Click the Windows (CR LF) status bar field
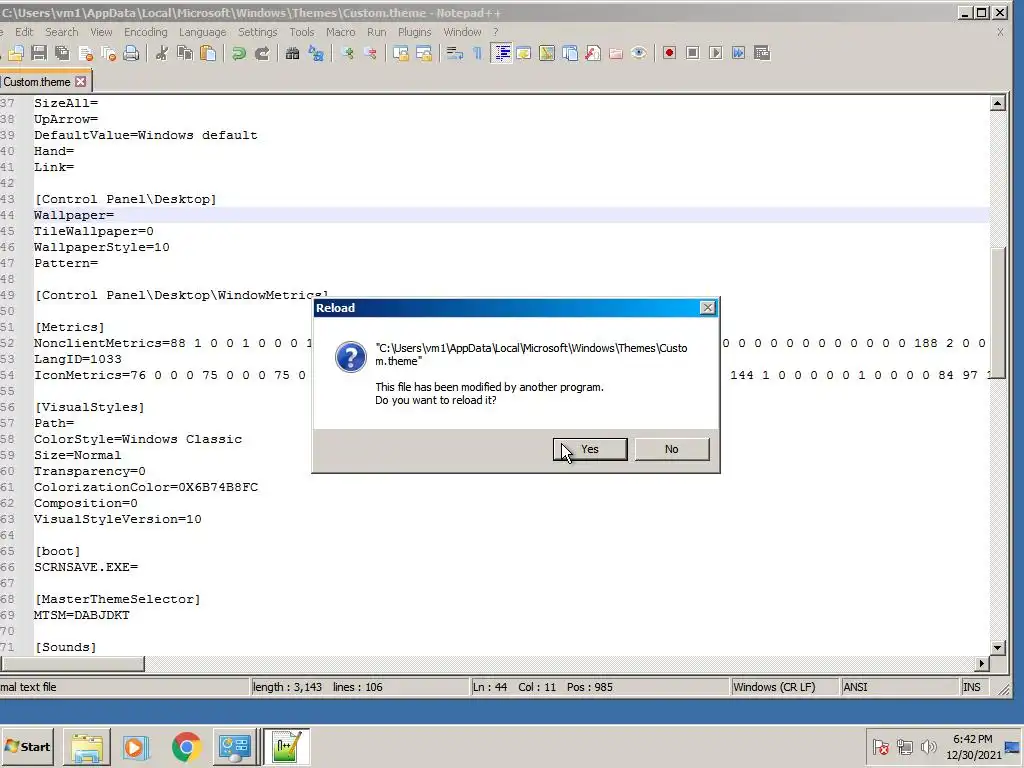The width and height of the screenshot is (1024, 768). pyautogui.click(x=784, y=687)
